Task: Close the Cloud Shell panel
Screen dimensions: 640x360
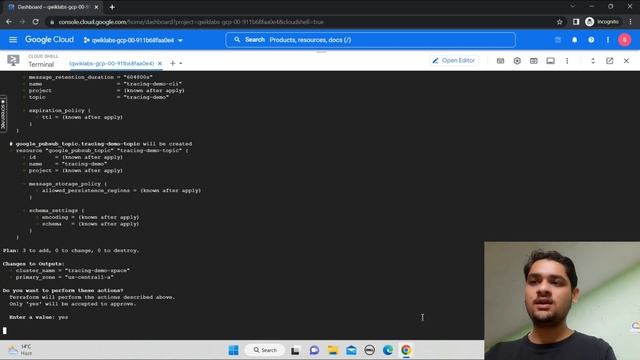Action: (x=626, y=61)
